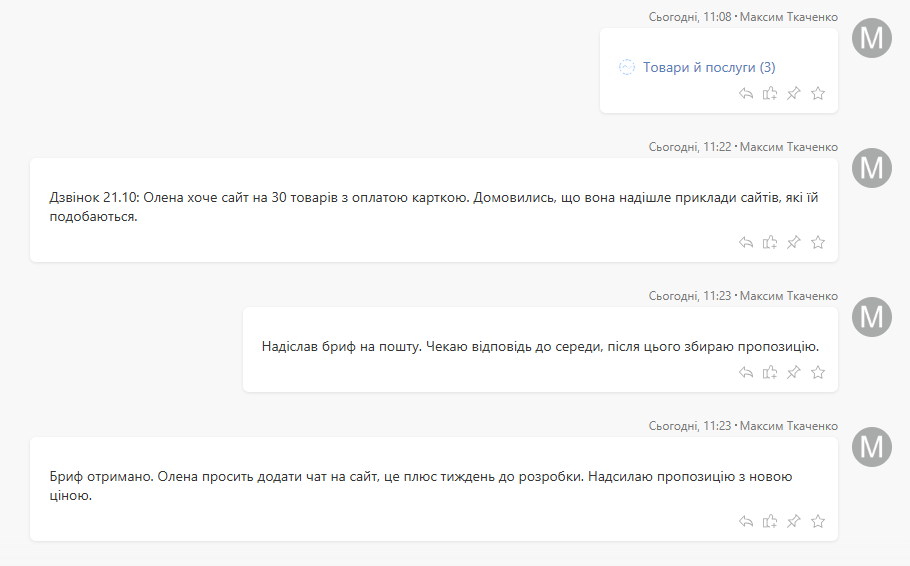Open author avatar of the 11:08 message
Viewport: 910px width, 566px height.
pyautogui.click(x=872, y=38)
